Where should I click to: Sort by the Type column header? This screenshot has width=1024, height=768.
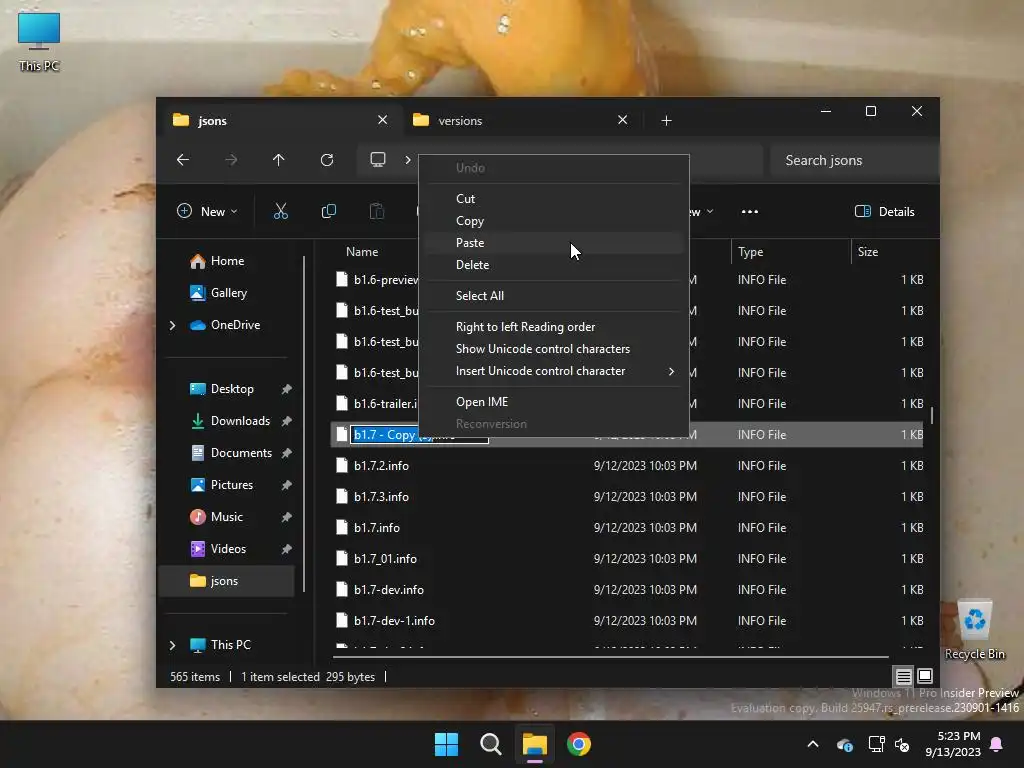click(x=750, y=252)
